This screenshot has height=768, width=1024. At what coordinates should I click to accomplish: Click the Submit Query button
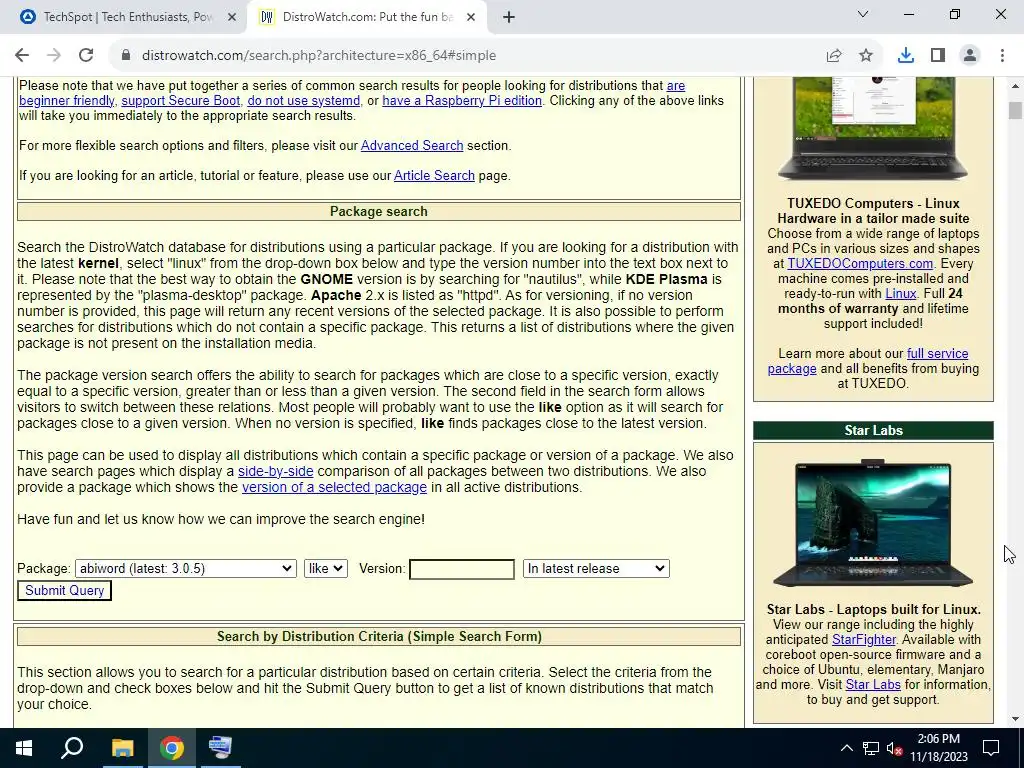click(x=64, y=590)
